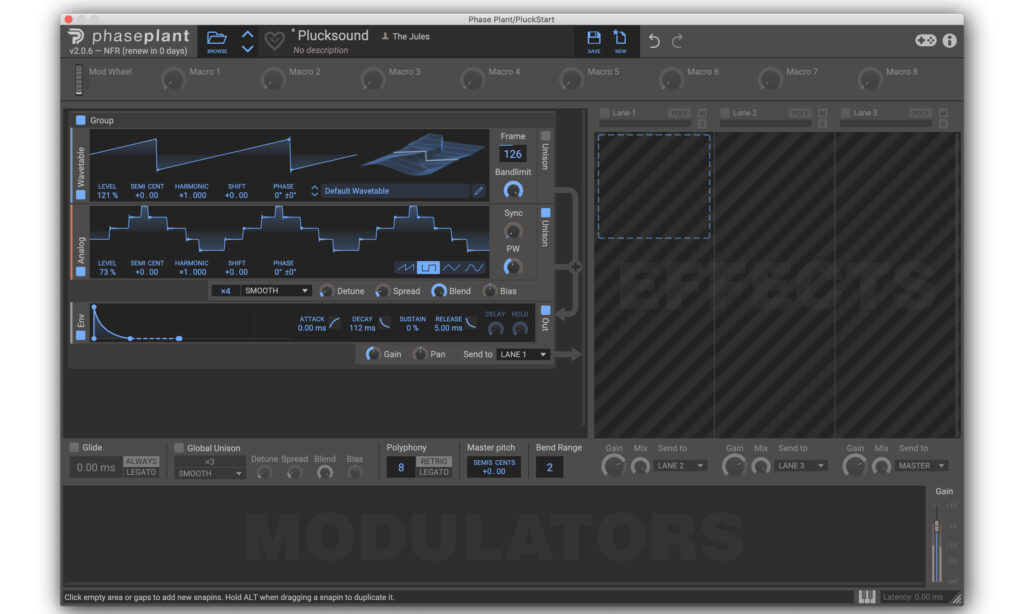Open the gamepad settings icon
This screenshot has height=614, width=1024.
pos(925,40)
